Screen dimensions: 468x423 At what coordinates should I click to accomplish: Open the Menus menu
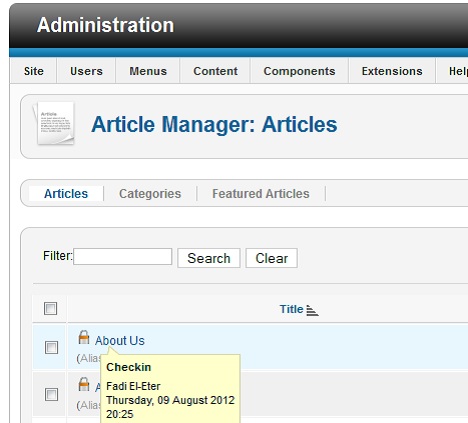pos(148,71)
